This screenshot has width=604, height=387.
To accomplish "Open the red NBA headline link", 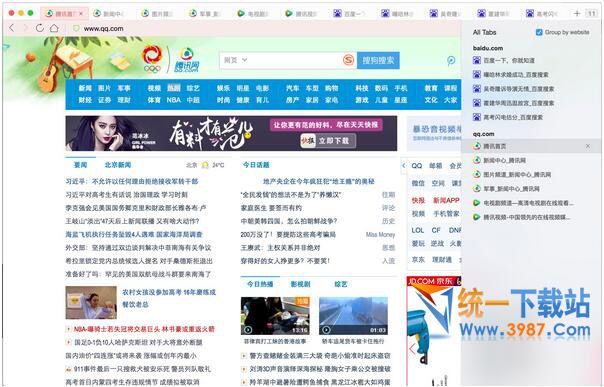I will click(144, 329).
